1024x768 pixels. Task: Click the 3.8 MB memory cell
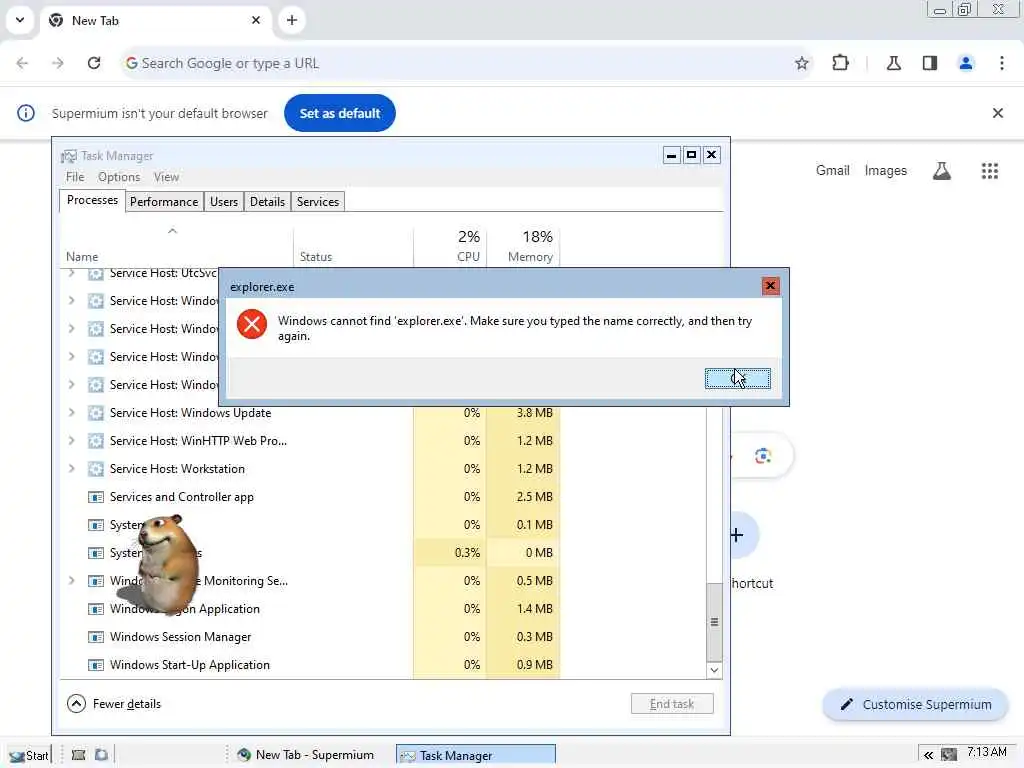[523, 413]
